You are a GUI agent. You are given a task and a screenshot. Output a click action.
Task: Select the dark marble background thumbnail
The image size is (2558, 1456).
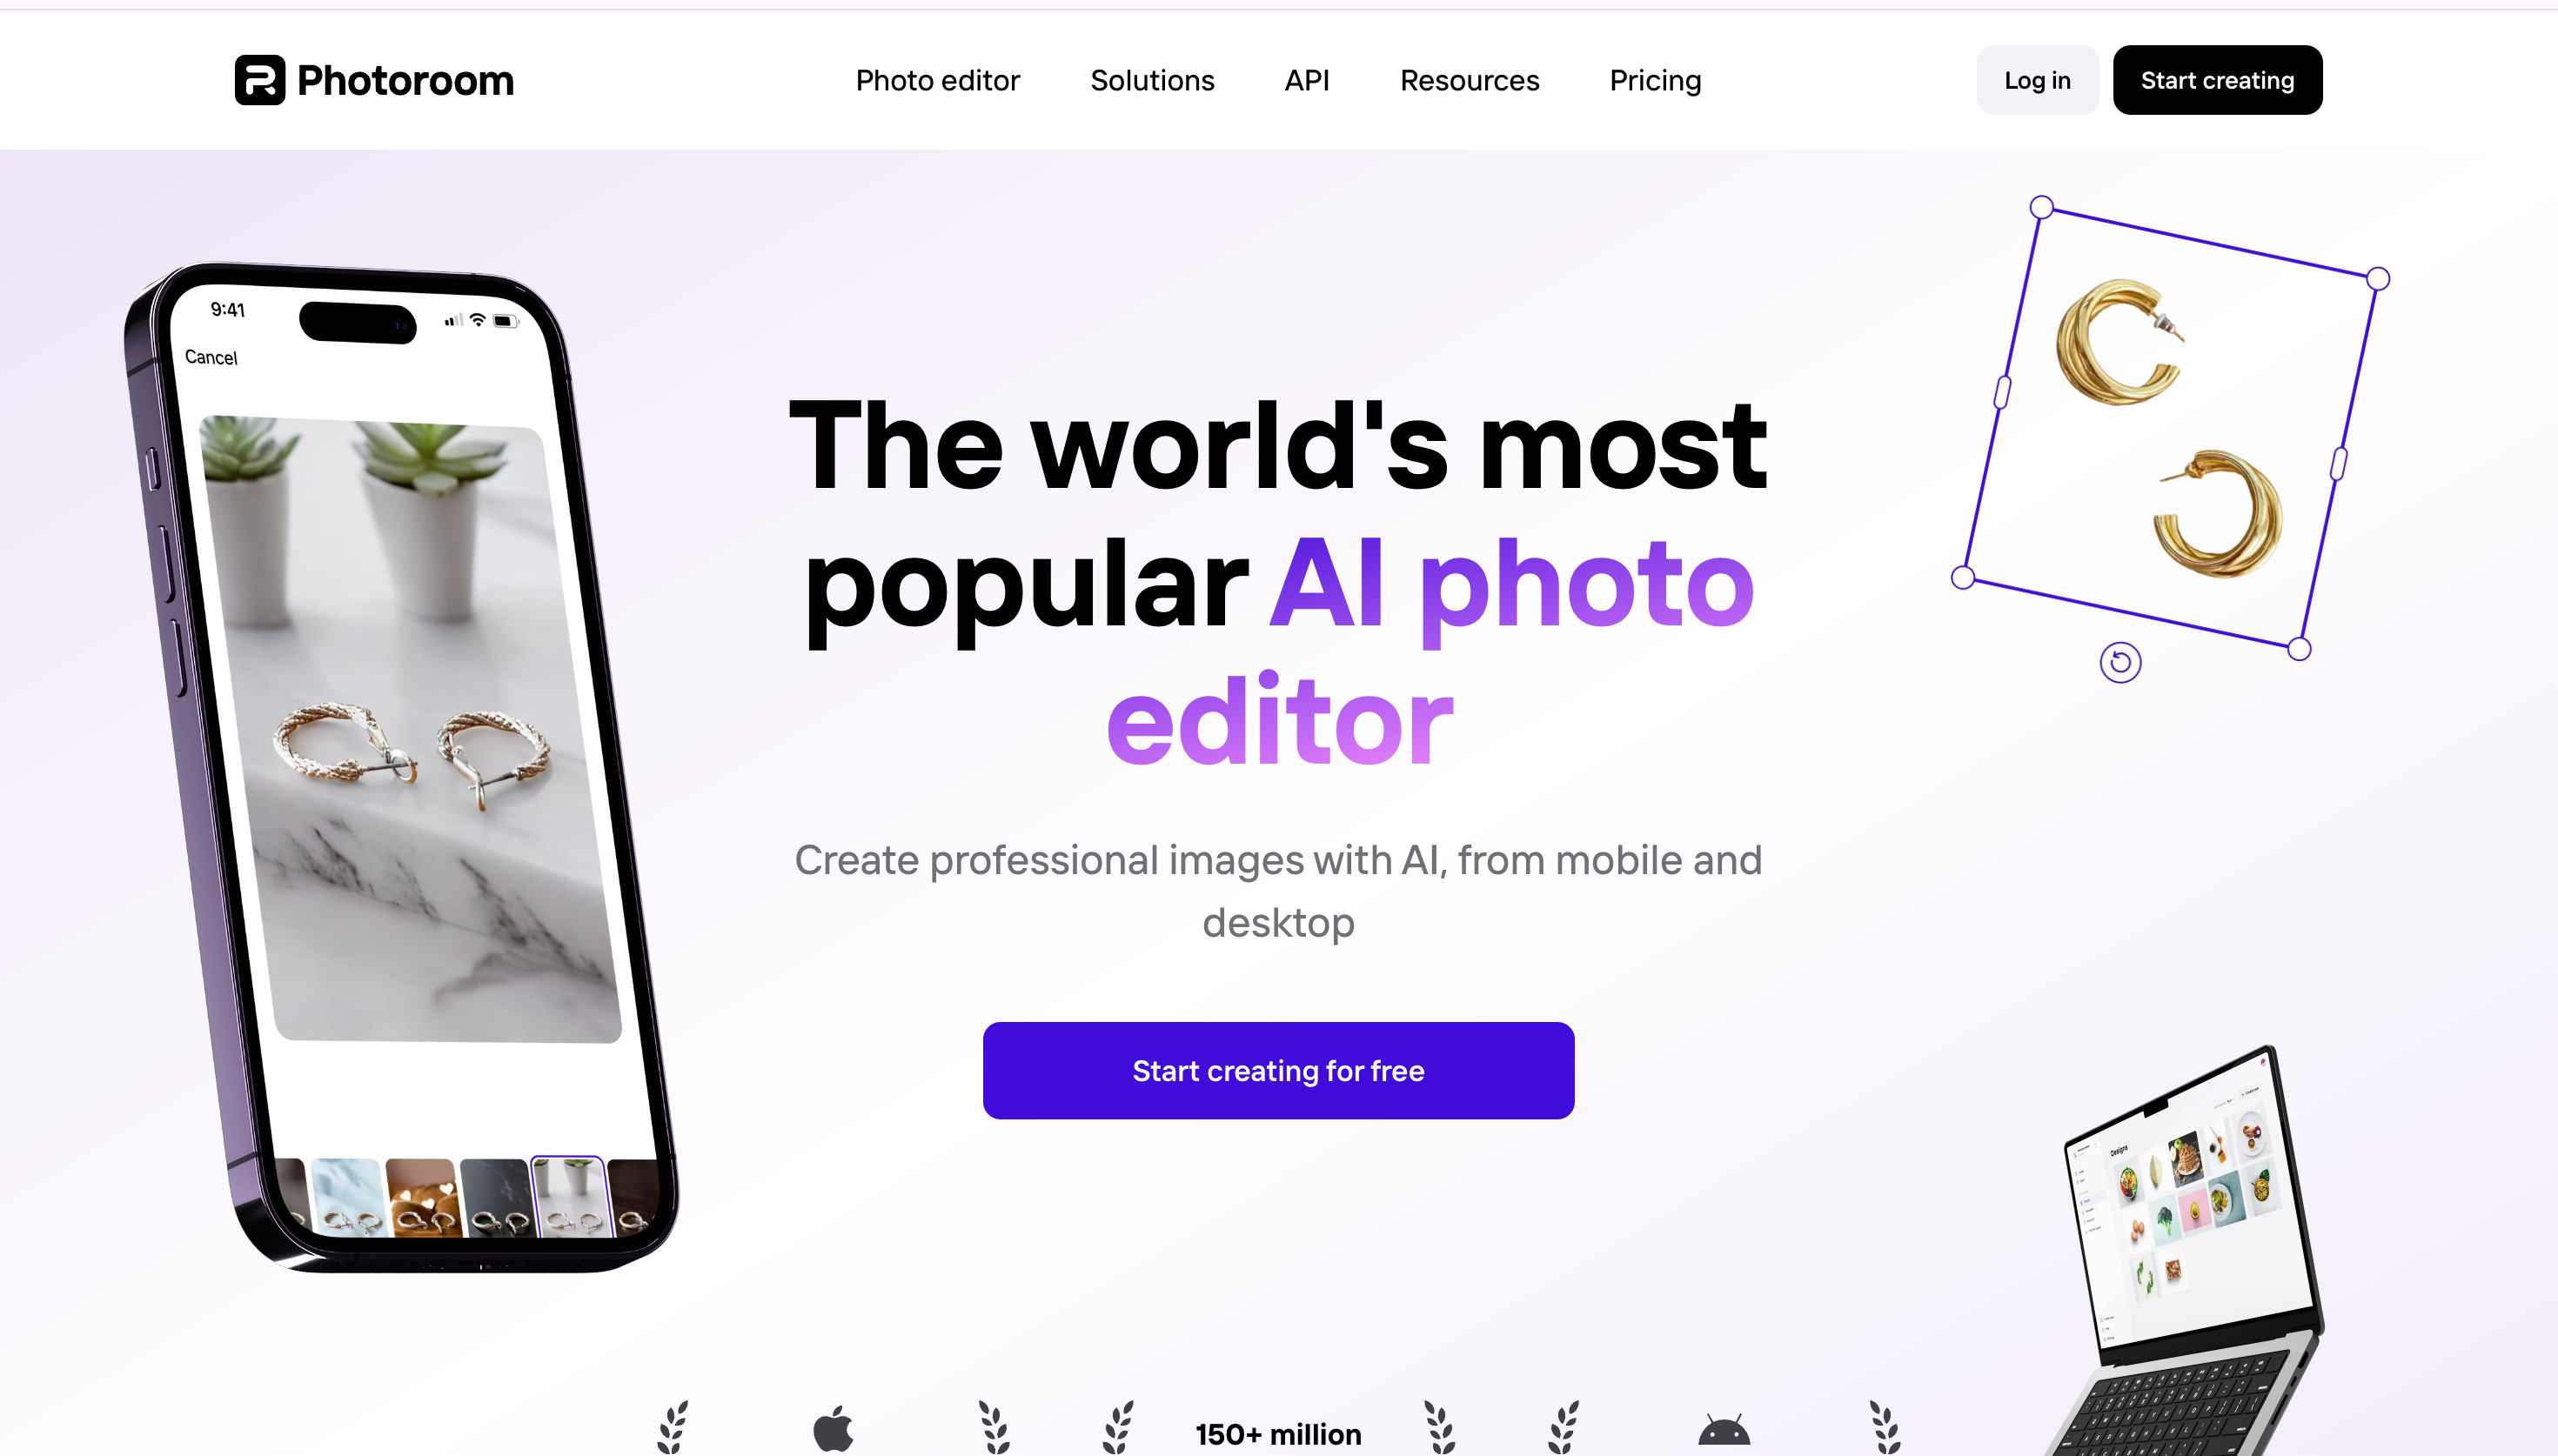click(497, 1197)
